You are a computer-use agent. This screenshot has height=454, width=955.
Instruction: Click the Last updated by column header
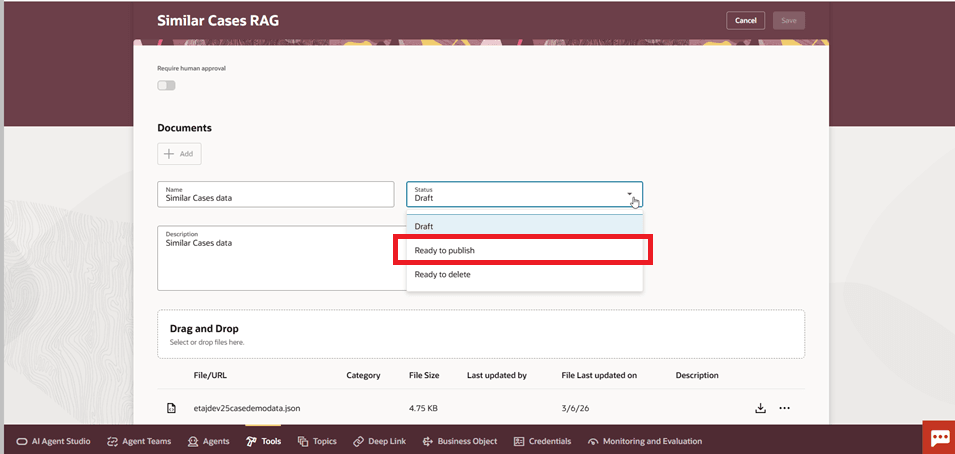496,375
